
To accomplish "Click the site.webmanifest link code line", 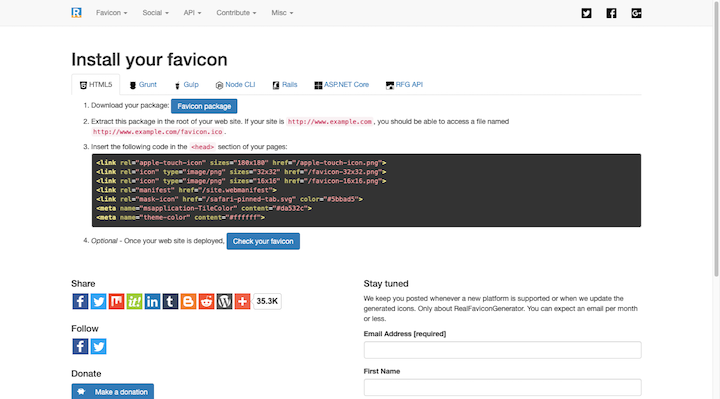I will click(186, 190).
